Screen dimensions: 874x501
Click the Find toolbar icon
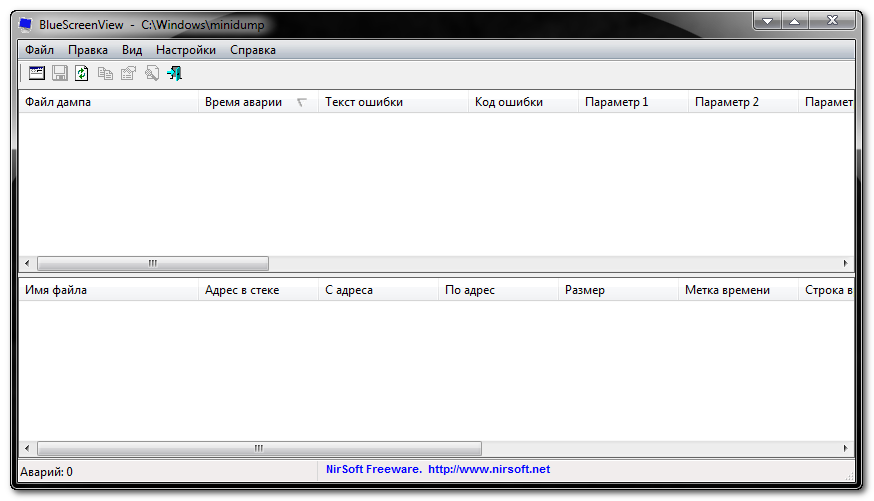click(x=152, y=73)
